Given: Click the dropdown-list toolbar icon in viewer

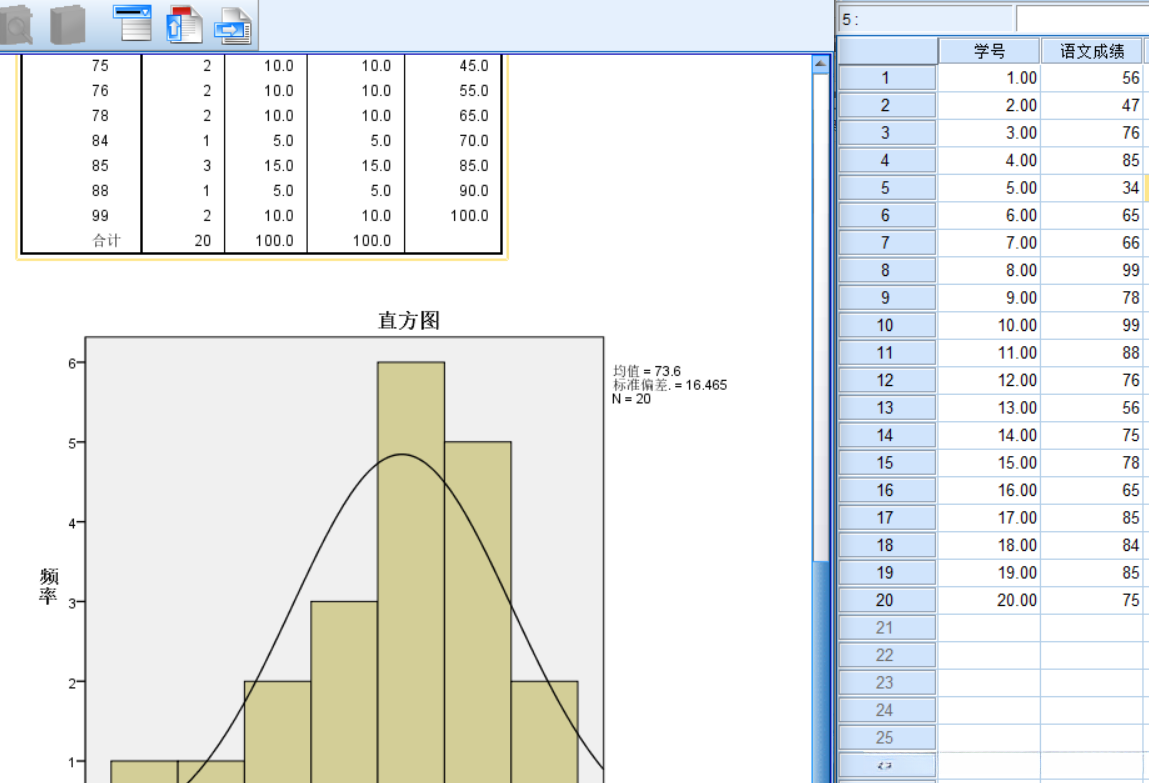Looking at the screenshot, I should [133, 23].
